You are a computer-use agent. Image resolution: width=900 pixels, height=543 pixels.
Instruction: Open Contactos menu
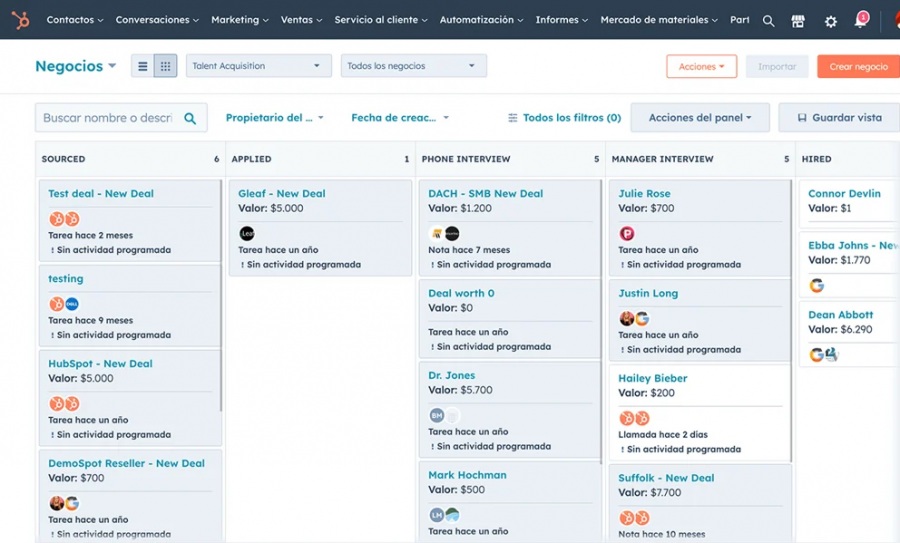click(x=75, y=20)
